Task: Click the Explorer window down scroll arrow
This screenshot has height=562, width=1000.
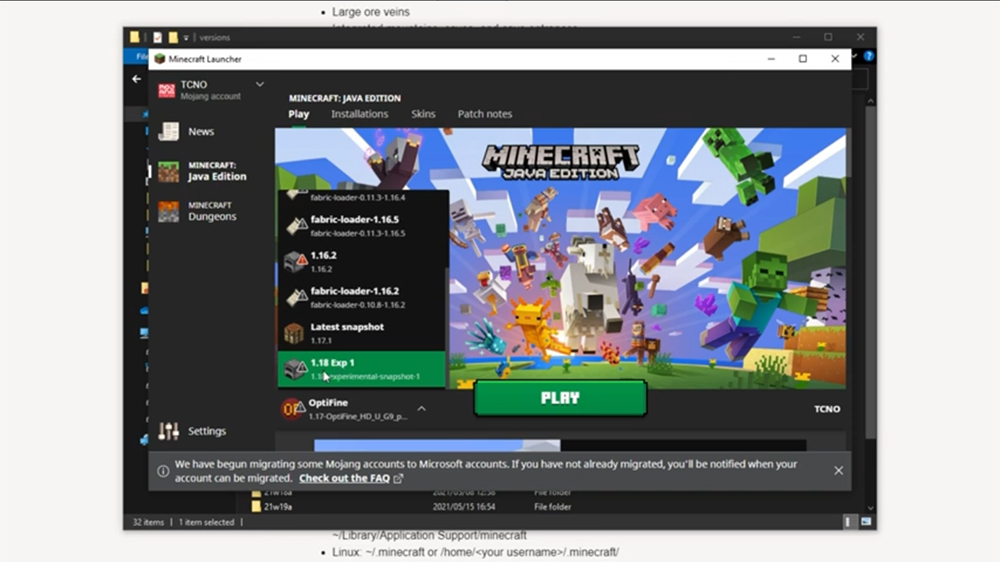Action: pos(871,508)
